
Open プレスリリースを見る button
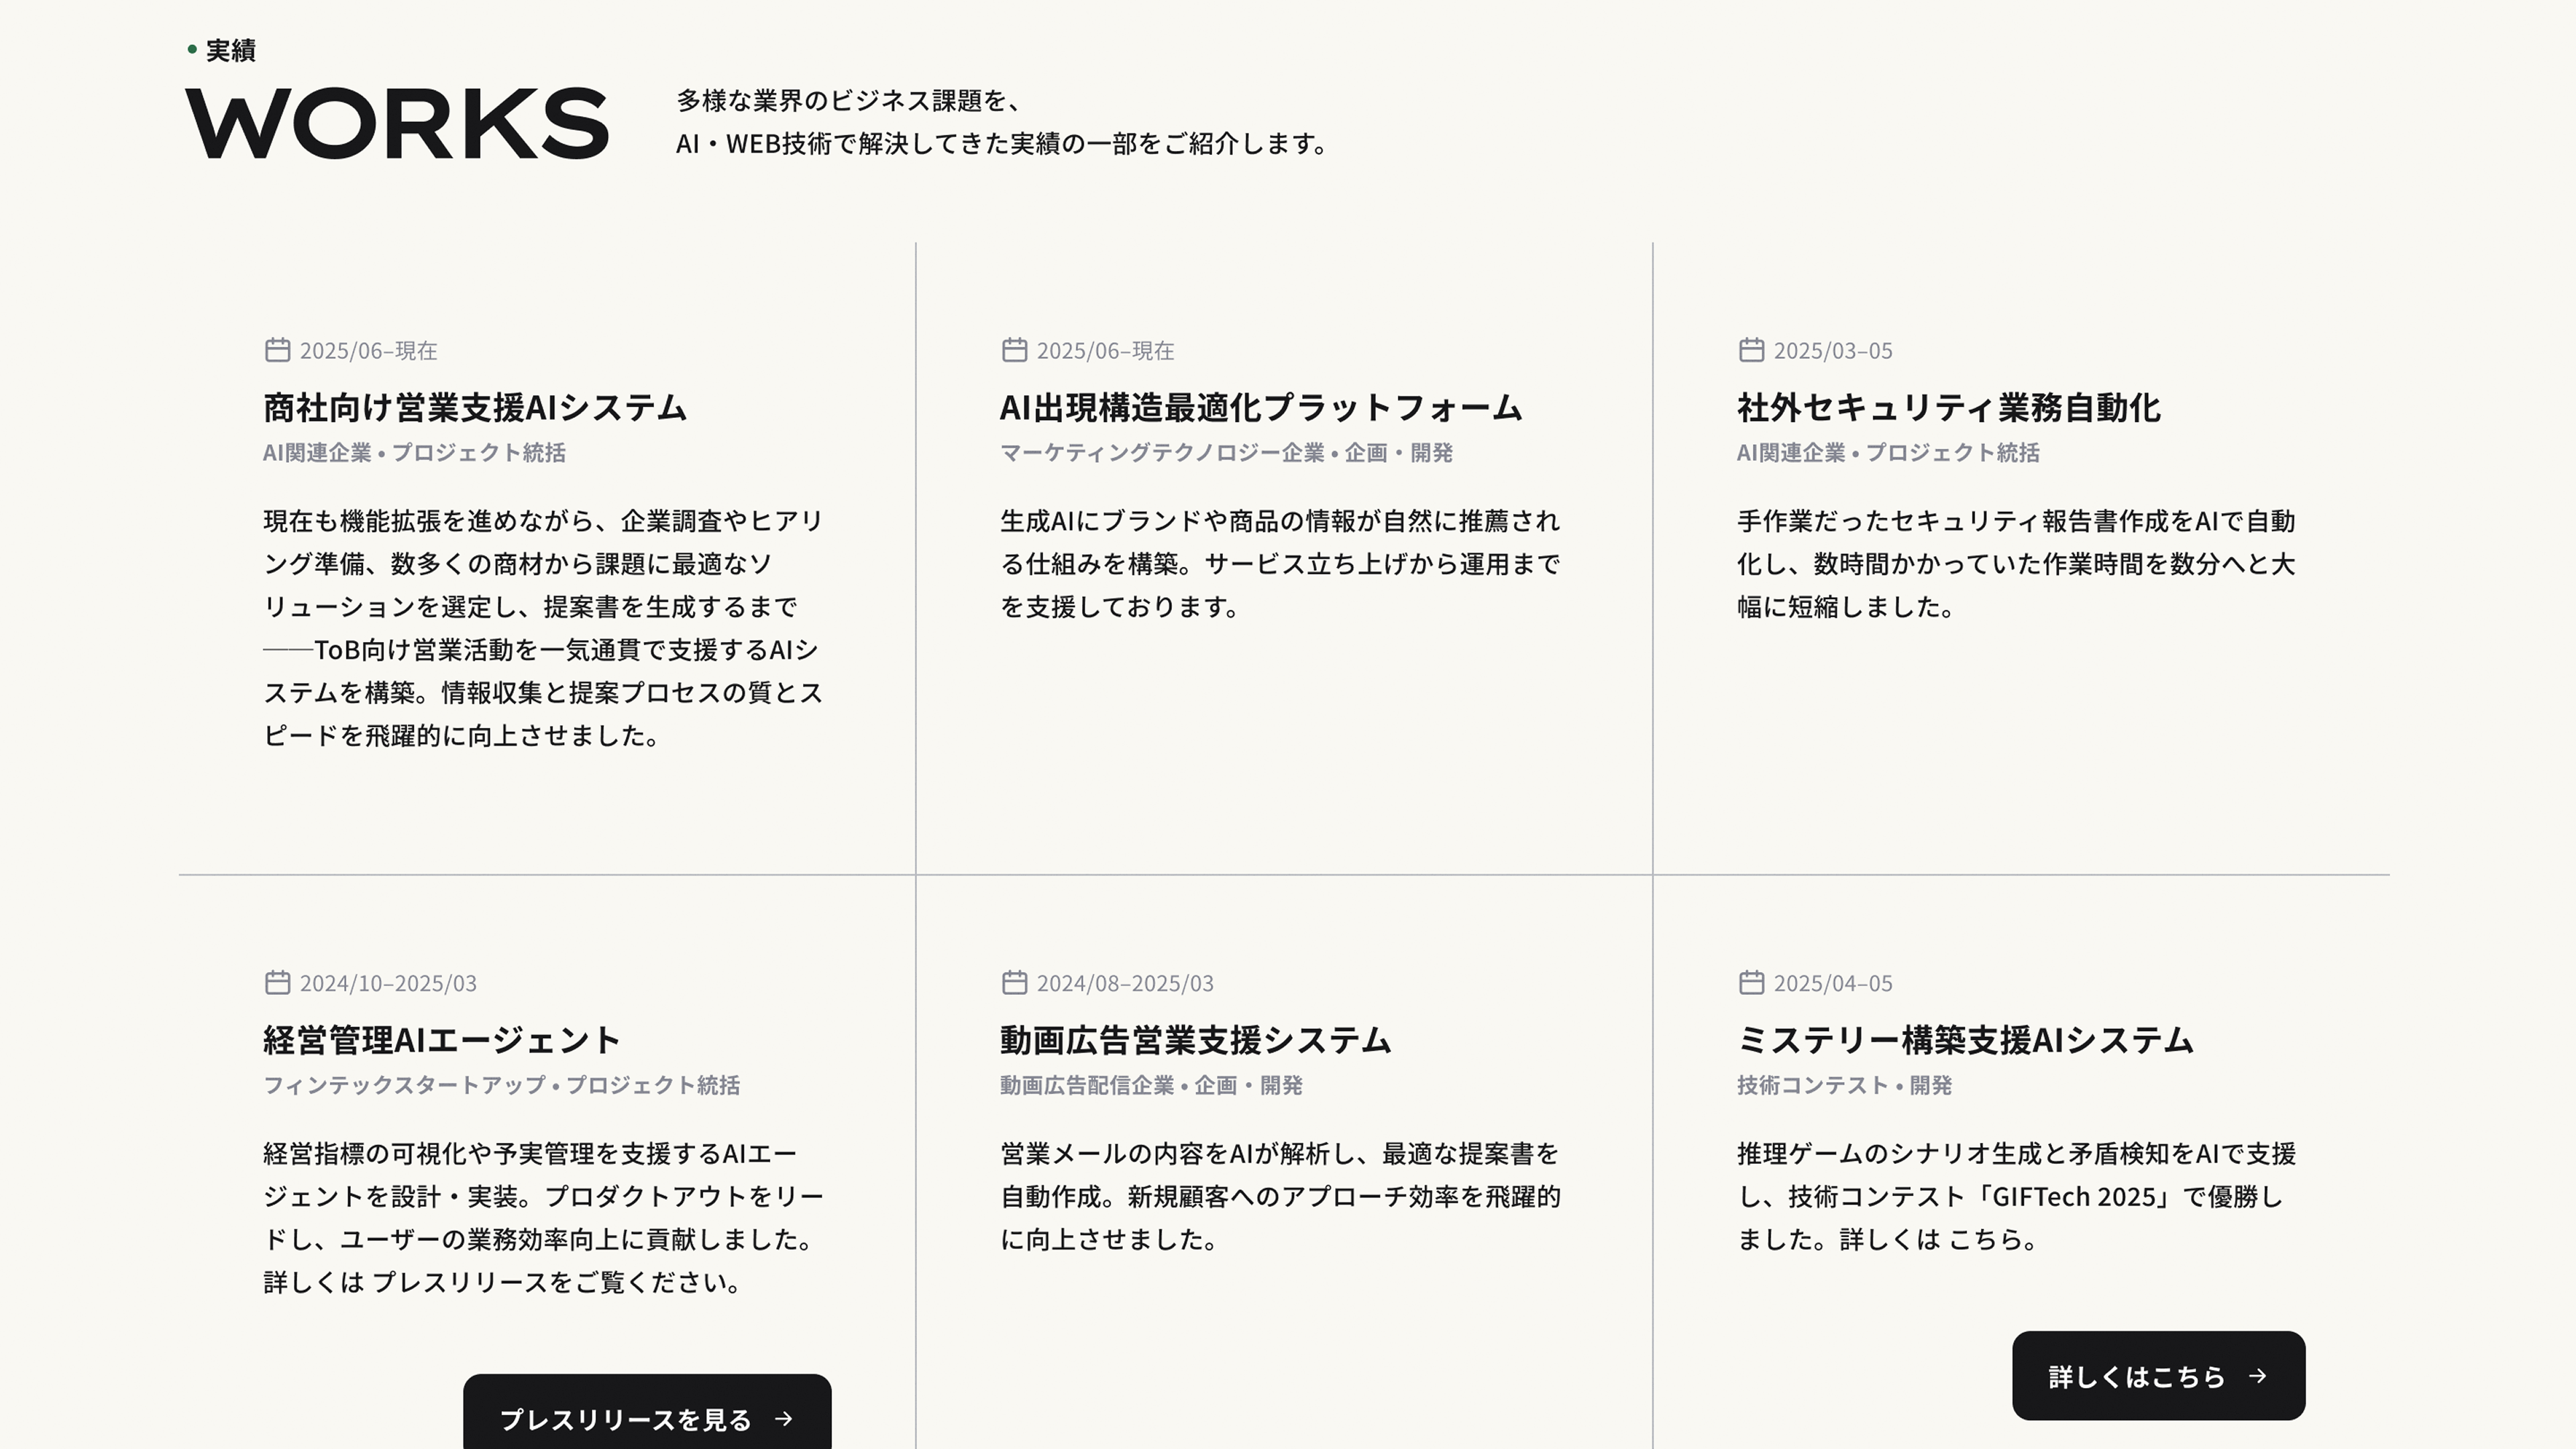[x=647, y=1412]
